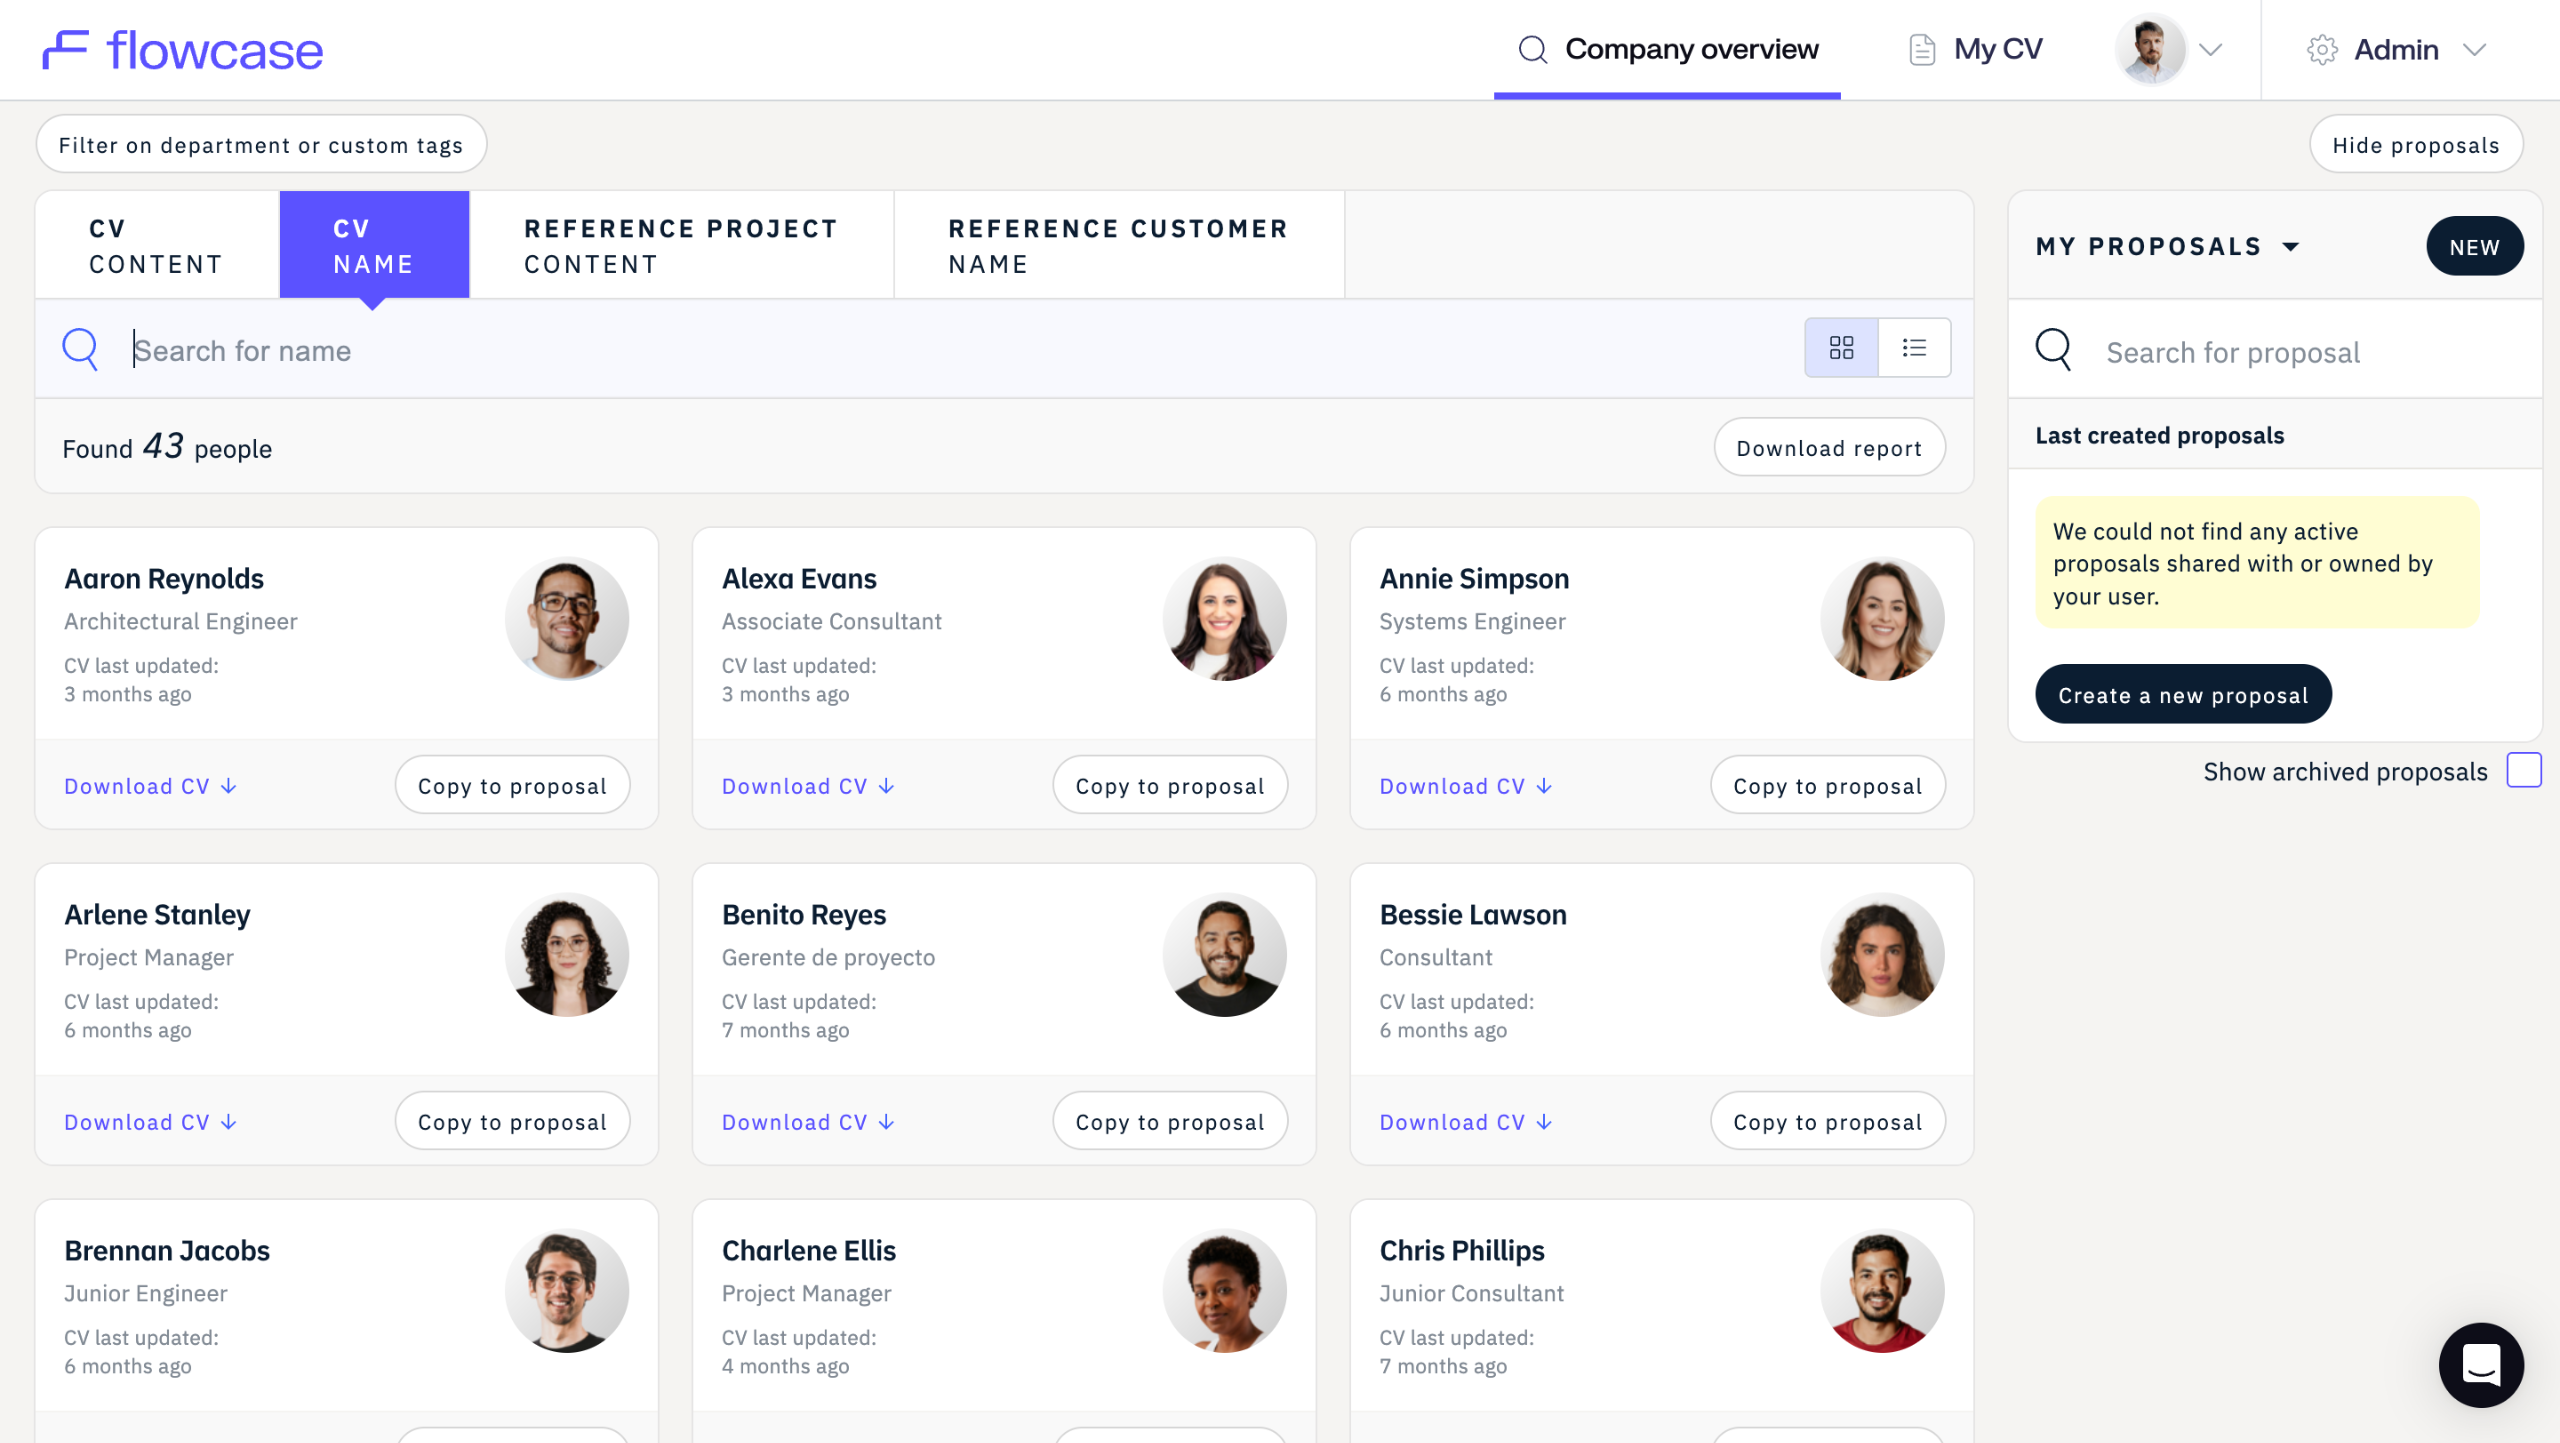Click the search magnifier in name search
The image size is (2560, 1443).
pyautogui.click(x=80, y=350)
